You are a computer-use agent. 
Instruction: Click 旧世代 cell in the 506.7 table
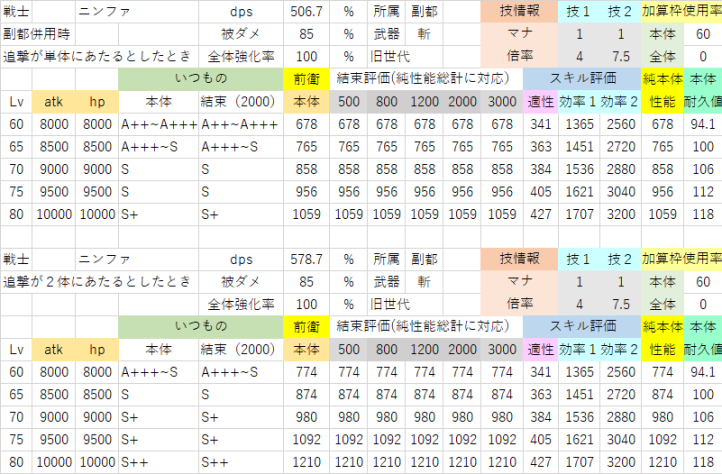coord(390,57)
